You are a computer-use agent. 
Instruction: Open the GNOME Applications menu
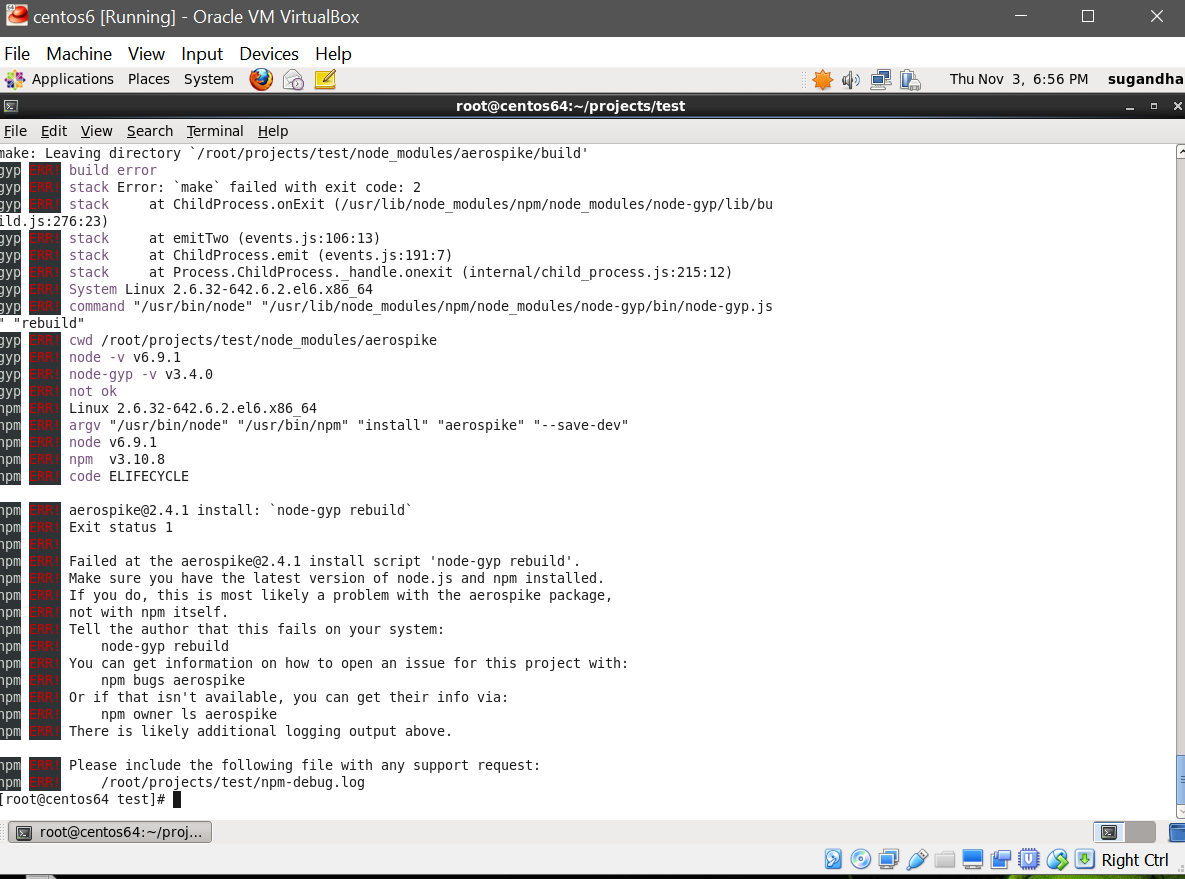click(73, 79)
